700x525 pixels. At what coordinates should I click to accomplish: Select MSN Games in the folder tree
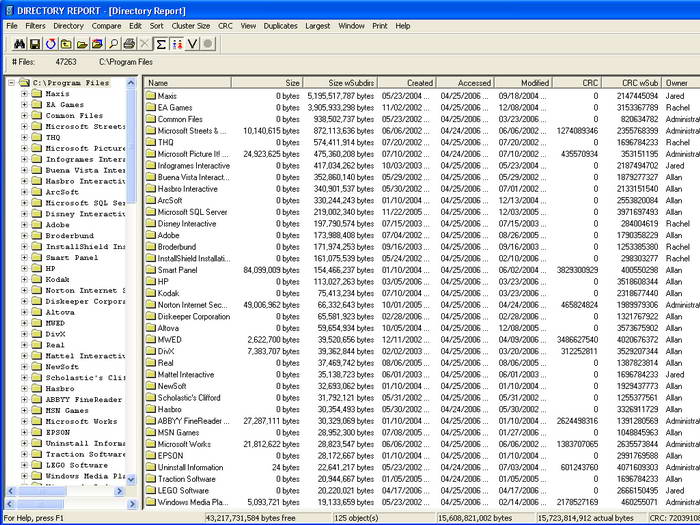point(67,410)
